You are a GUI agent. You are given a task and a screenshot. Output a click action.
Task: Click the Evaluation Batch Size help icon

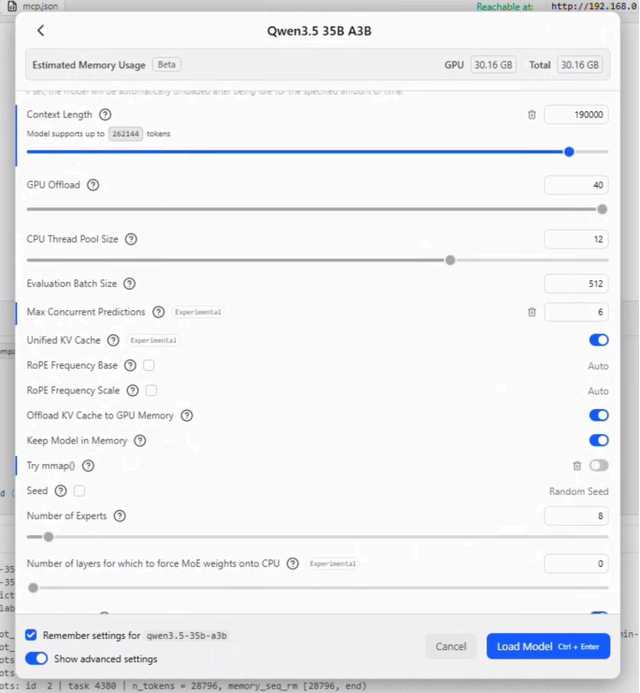(129, 284)
